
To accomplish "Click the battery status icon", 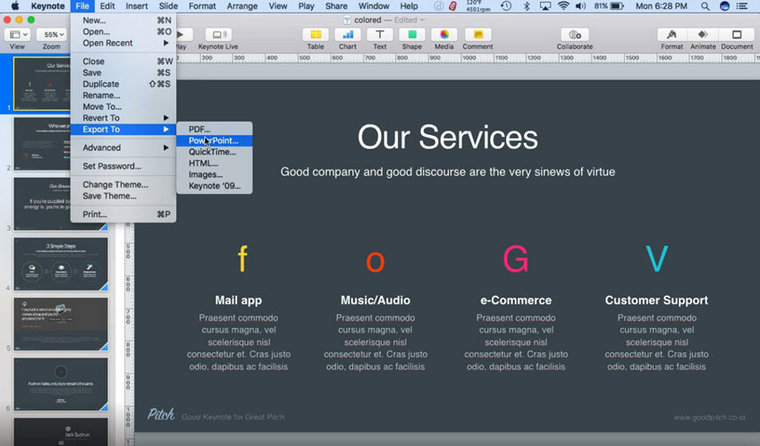I will click(617, 6).
